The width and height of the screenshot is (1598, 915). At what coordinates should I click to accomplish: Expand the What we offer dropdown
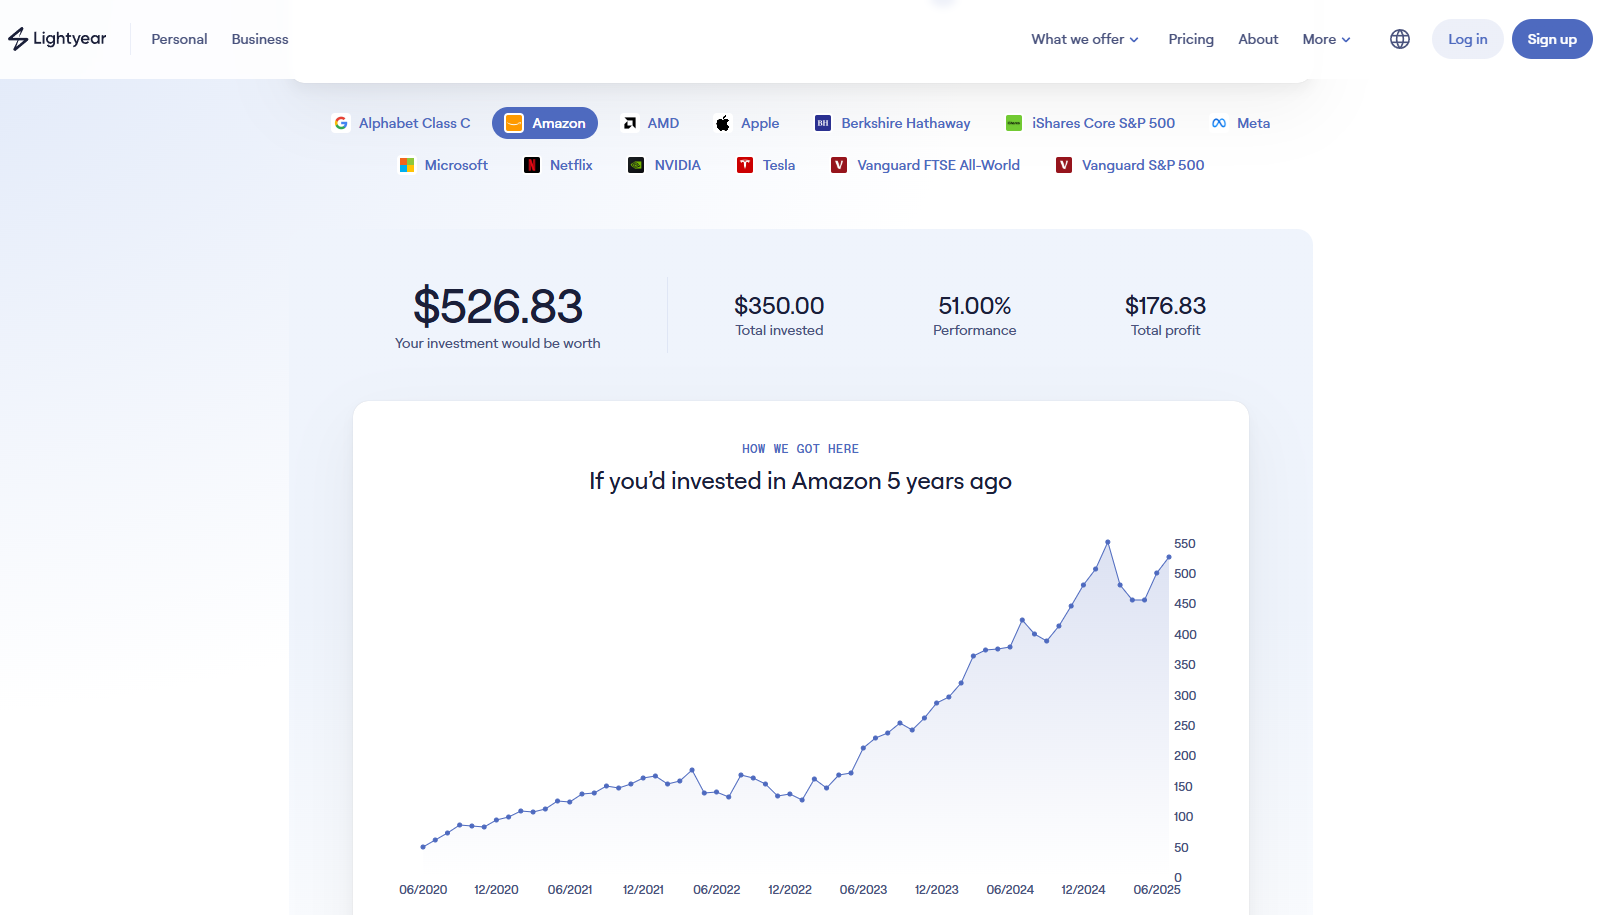click(x=1085, y=39)
